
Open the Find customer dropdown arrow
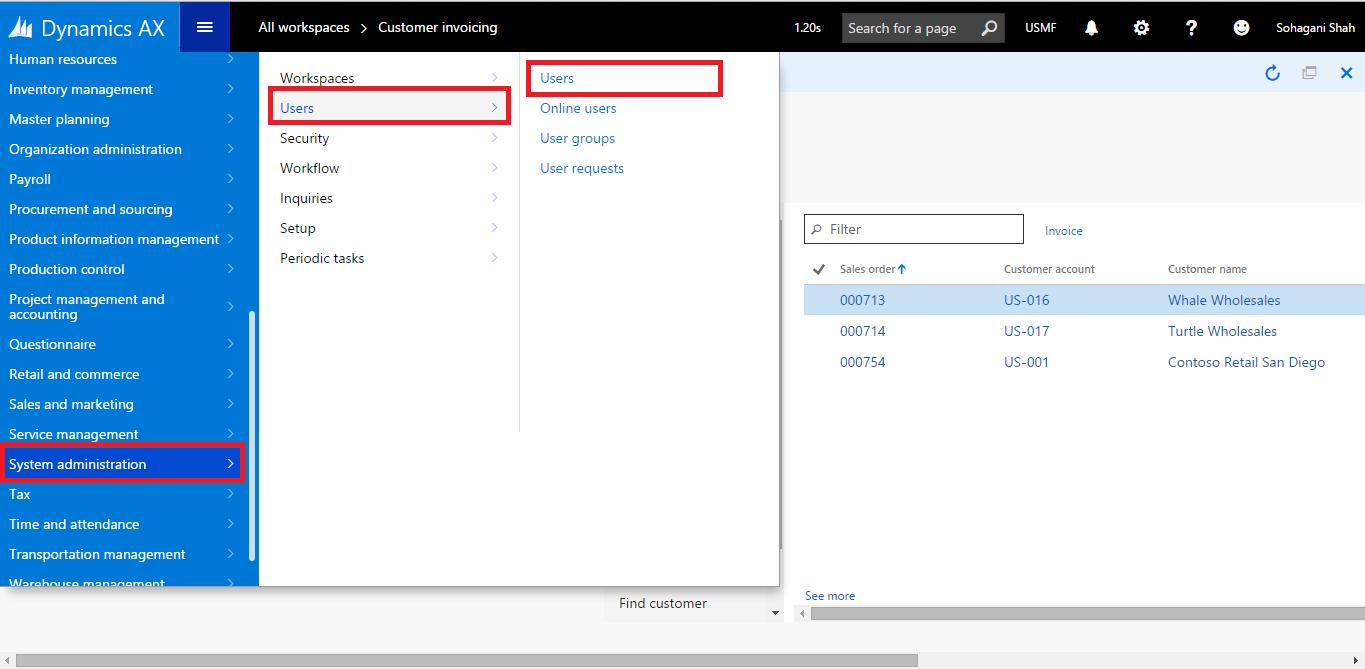pos(774,612)
